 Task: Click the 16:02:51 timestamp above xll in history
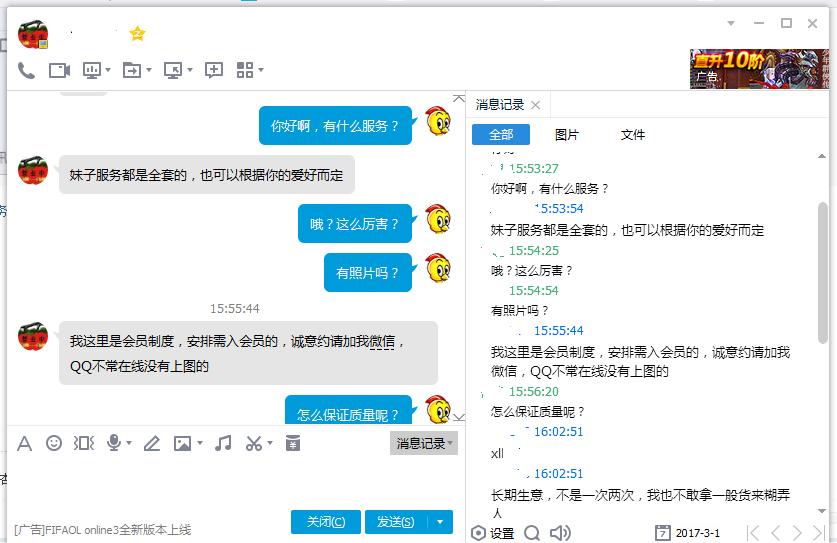coord(558,431)
